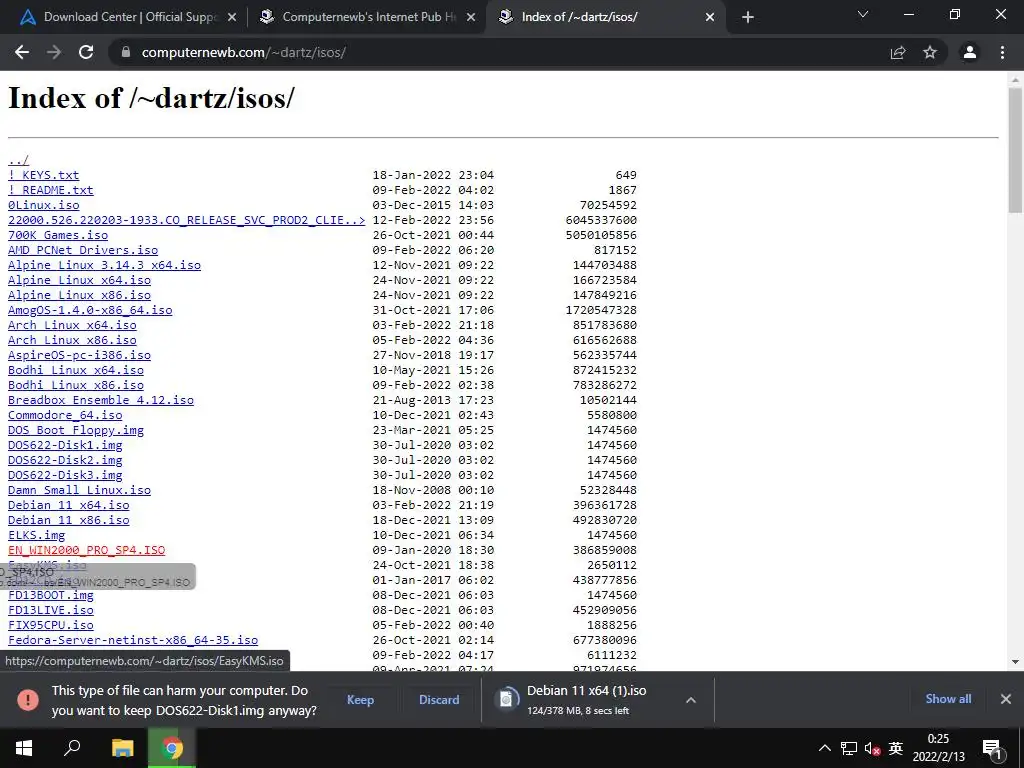
Task: Download Breadbox_Ensemble_4.12.iso
Action: (101, 400)
